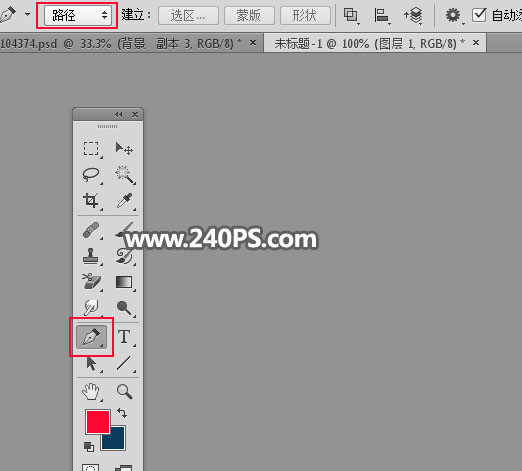Select the Move tool
Viewport: 522px width, 471px height.
pos(124,148)
